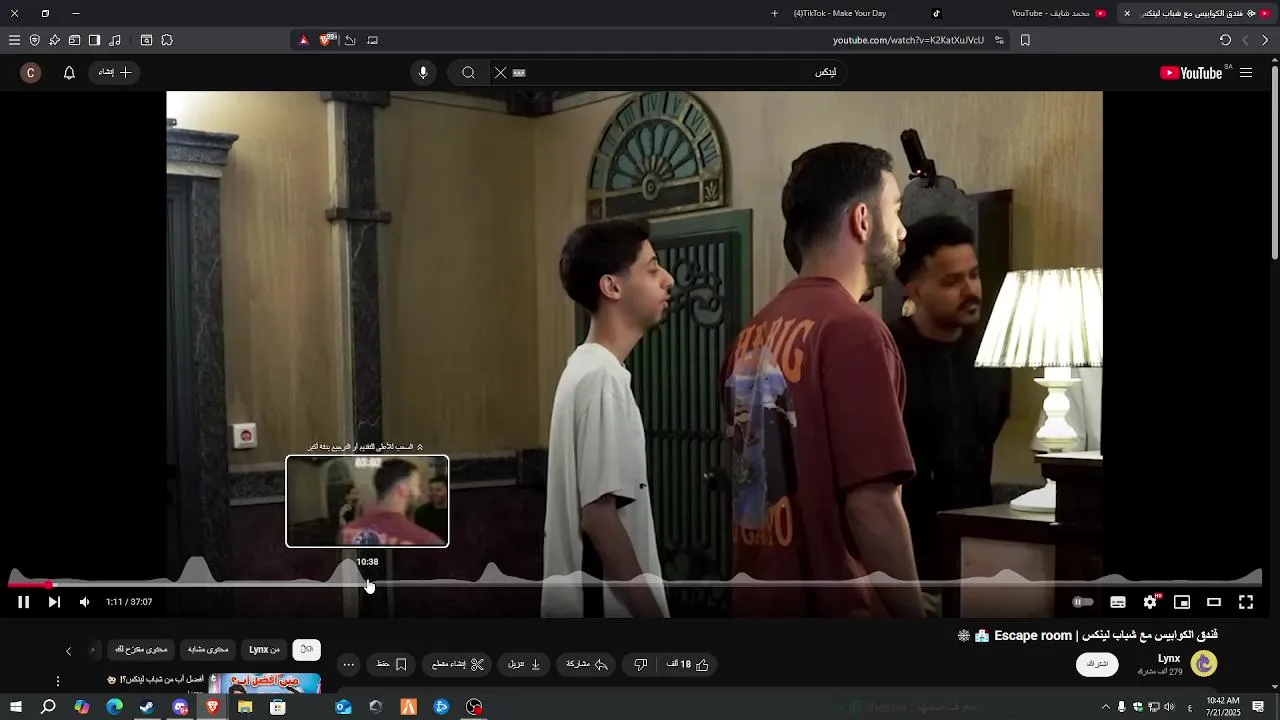Skip to the next video

(54, 602)
